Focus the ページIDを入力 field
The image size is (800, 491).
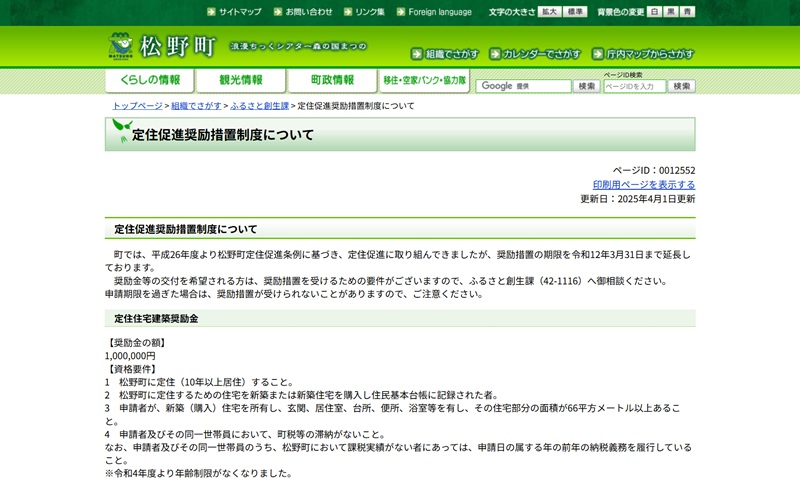(x=635, y=86)
